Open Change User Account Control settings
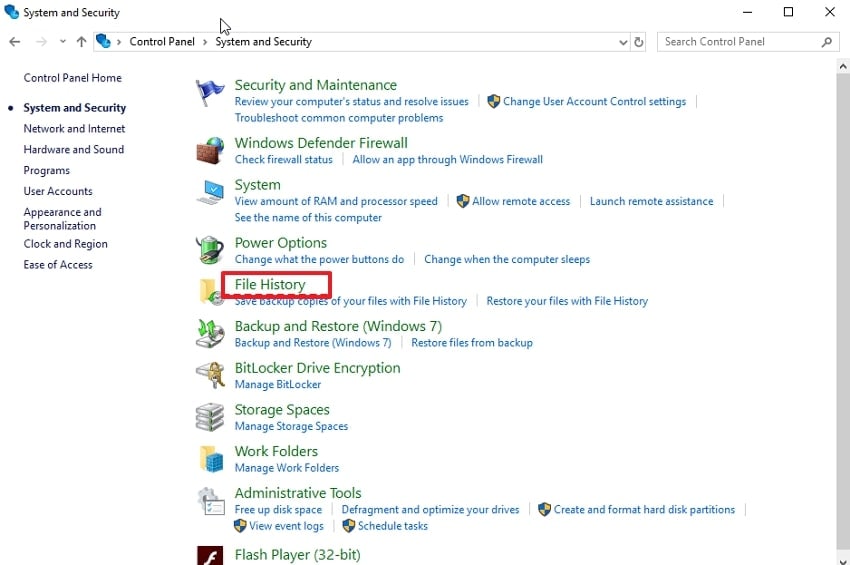 click(594, 101)
